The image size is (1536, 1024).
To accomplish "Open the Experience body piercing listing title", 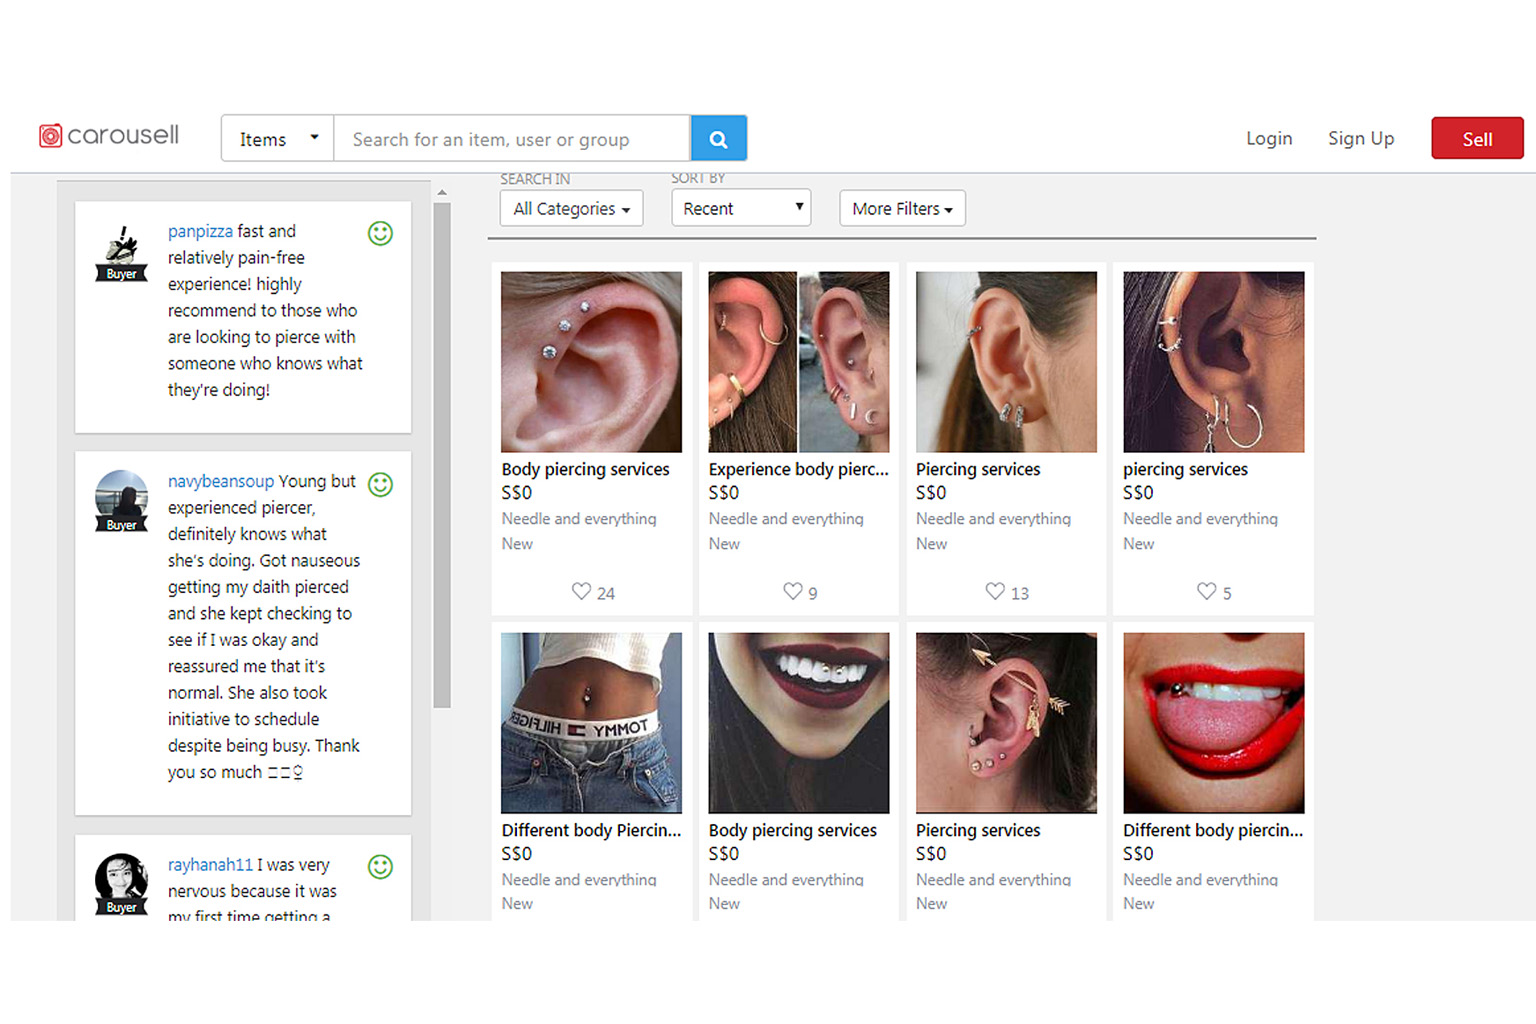I will [797, 469].
